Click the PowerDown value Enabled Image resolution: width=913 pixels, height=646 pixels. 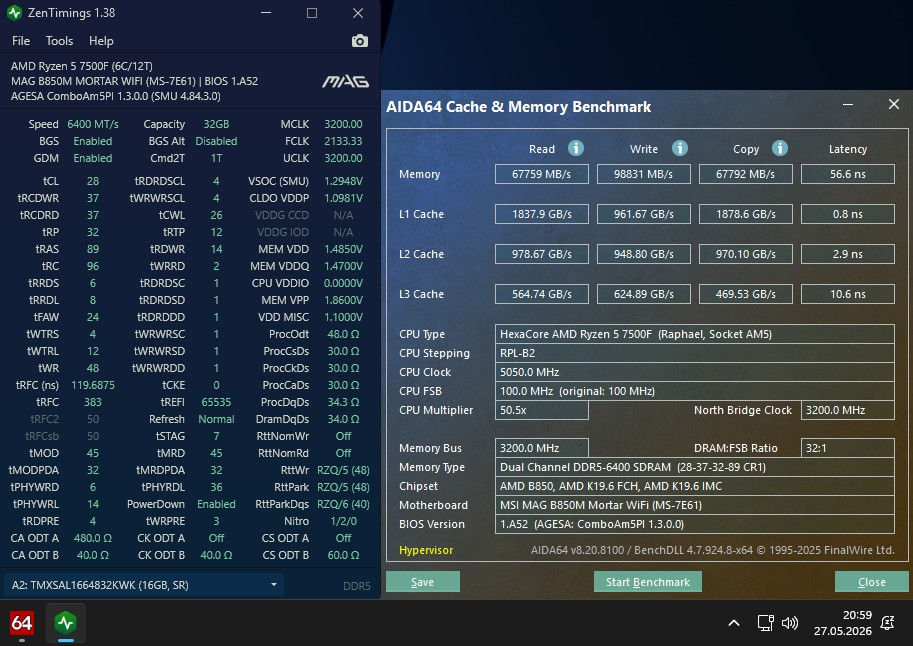point(216,504)
